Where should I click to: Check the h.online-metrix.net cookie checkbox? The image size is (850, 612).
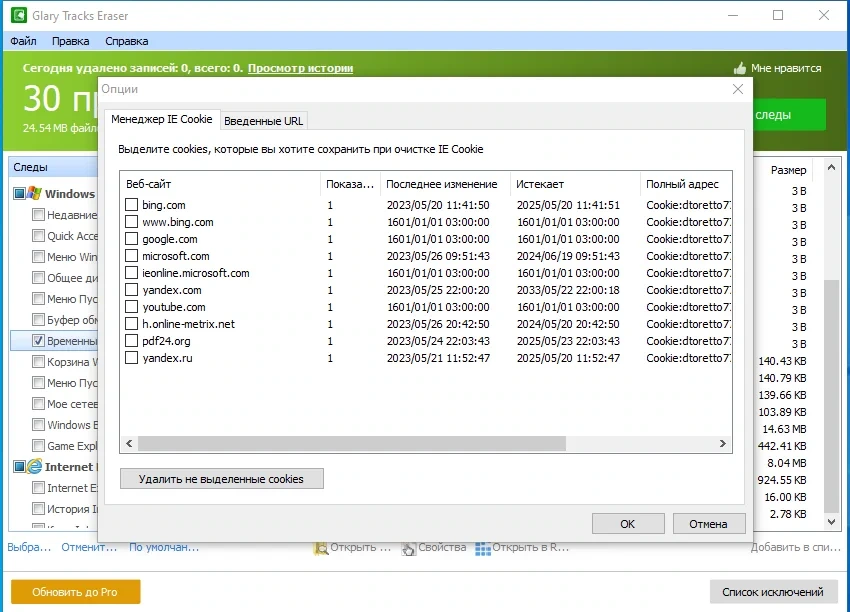pyautogui.click(x=131, y=324)
